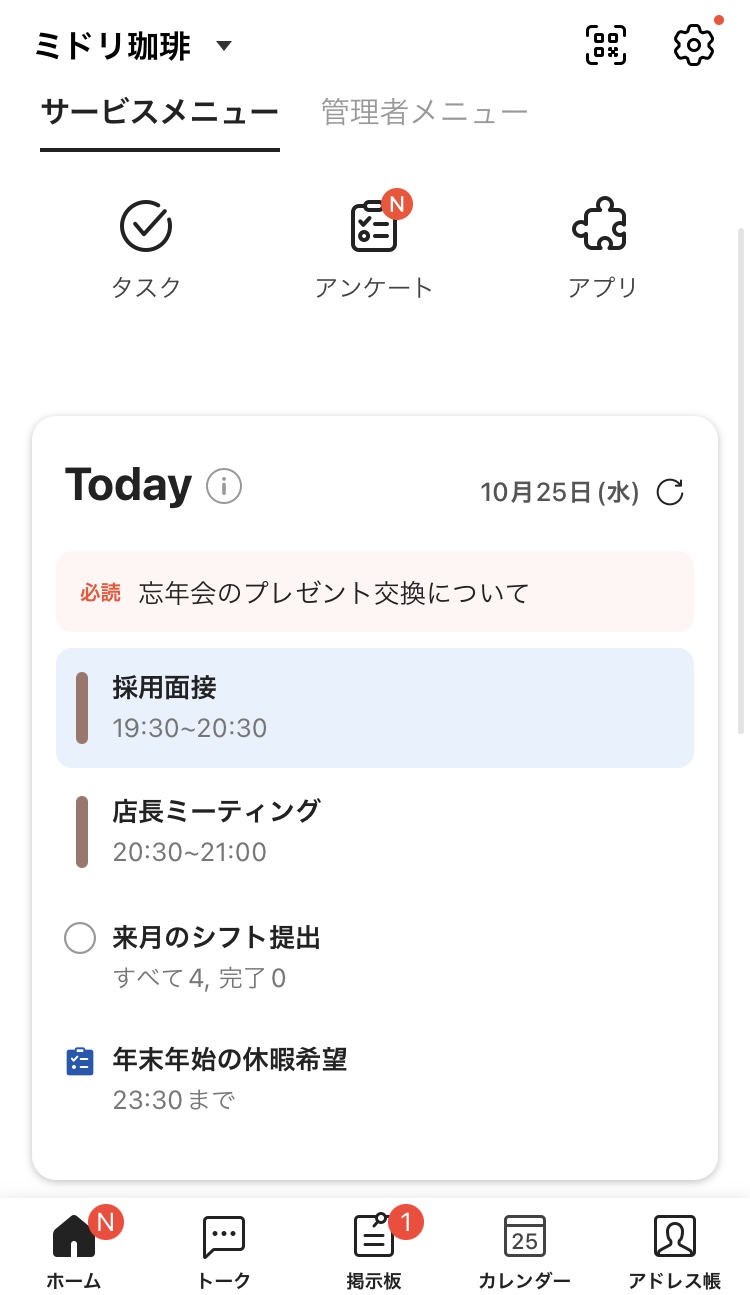The height and width of the screenshot is (1295, 750).
Task: Refresh the Today list
Action: coord(670,492)
